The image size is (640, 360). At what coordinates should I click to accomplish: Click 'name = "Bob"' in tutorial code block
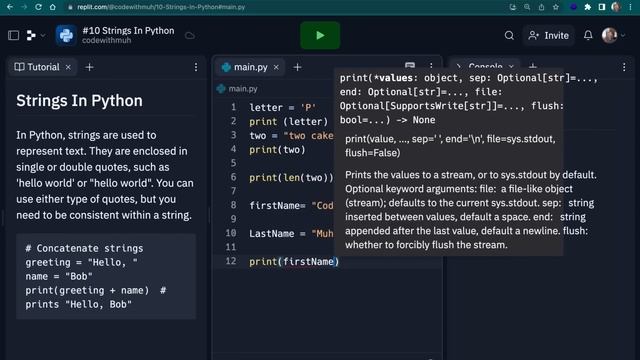(x=59, y=276)
